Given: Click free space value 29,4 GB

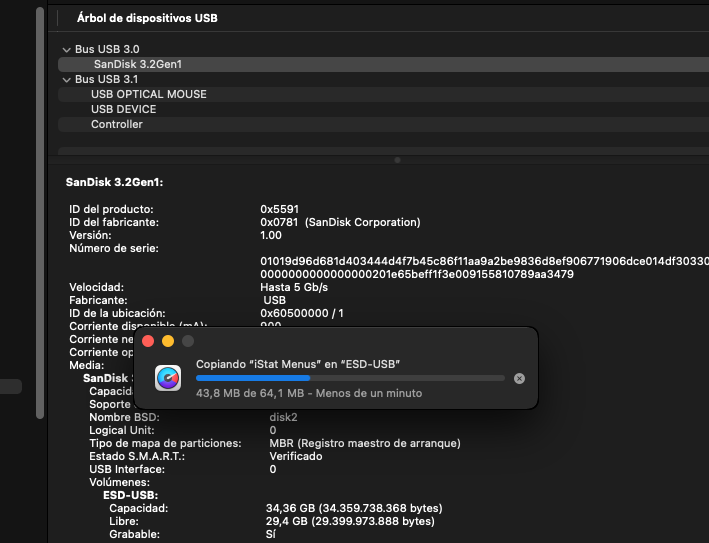Looking at the screenshot, I should pos(350,522).
